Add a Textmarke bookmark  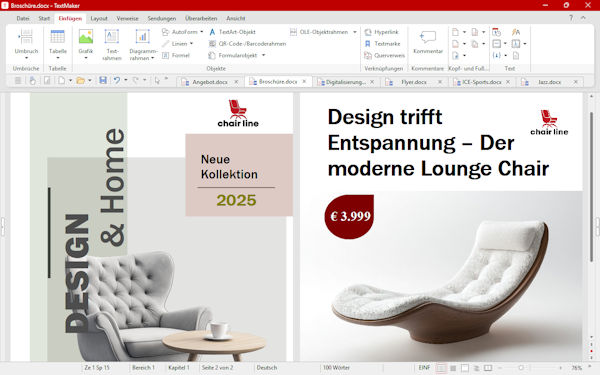[382, 44]
